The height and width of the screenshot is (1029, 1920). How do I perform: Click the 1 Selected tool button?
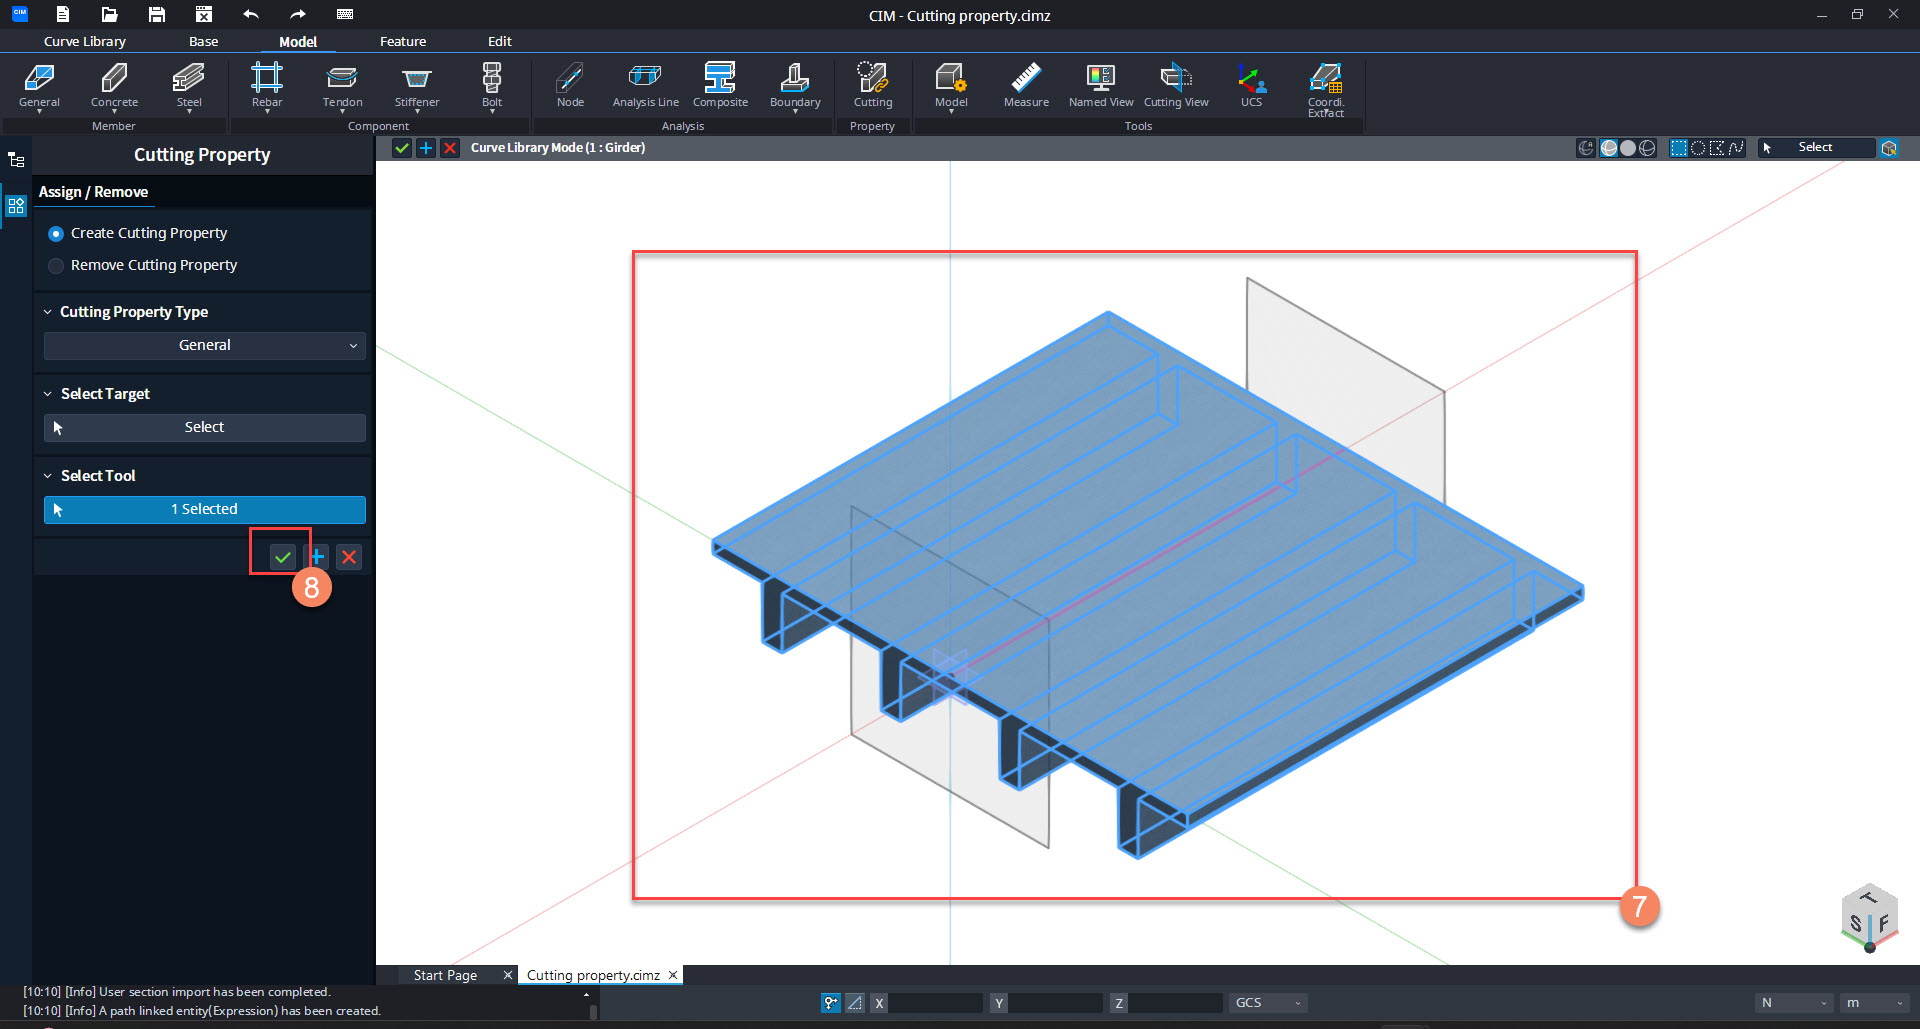coord(205,509)
